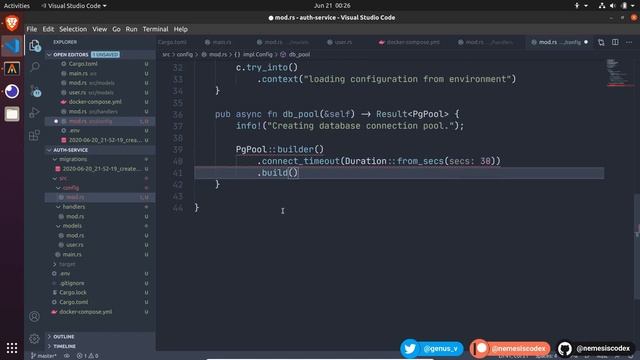Open the Run and Debug view
This screenshot has width=640, height=360.
tap(35, 112)
